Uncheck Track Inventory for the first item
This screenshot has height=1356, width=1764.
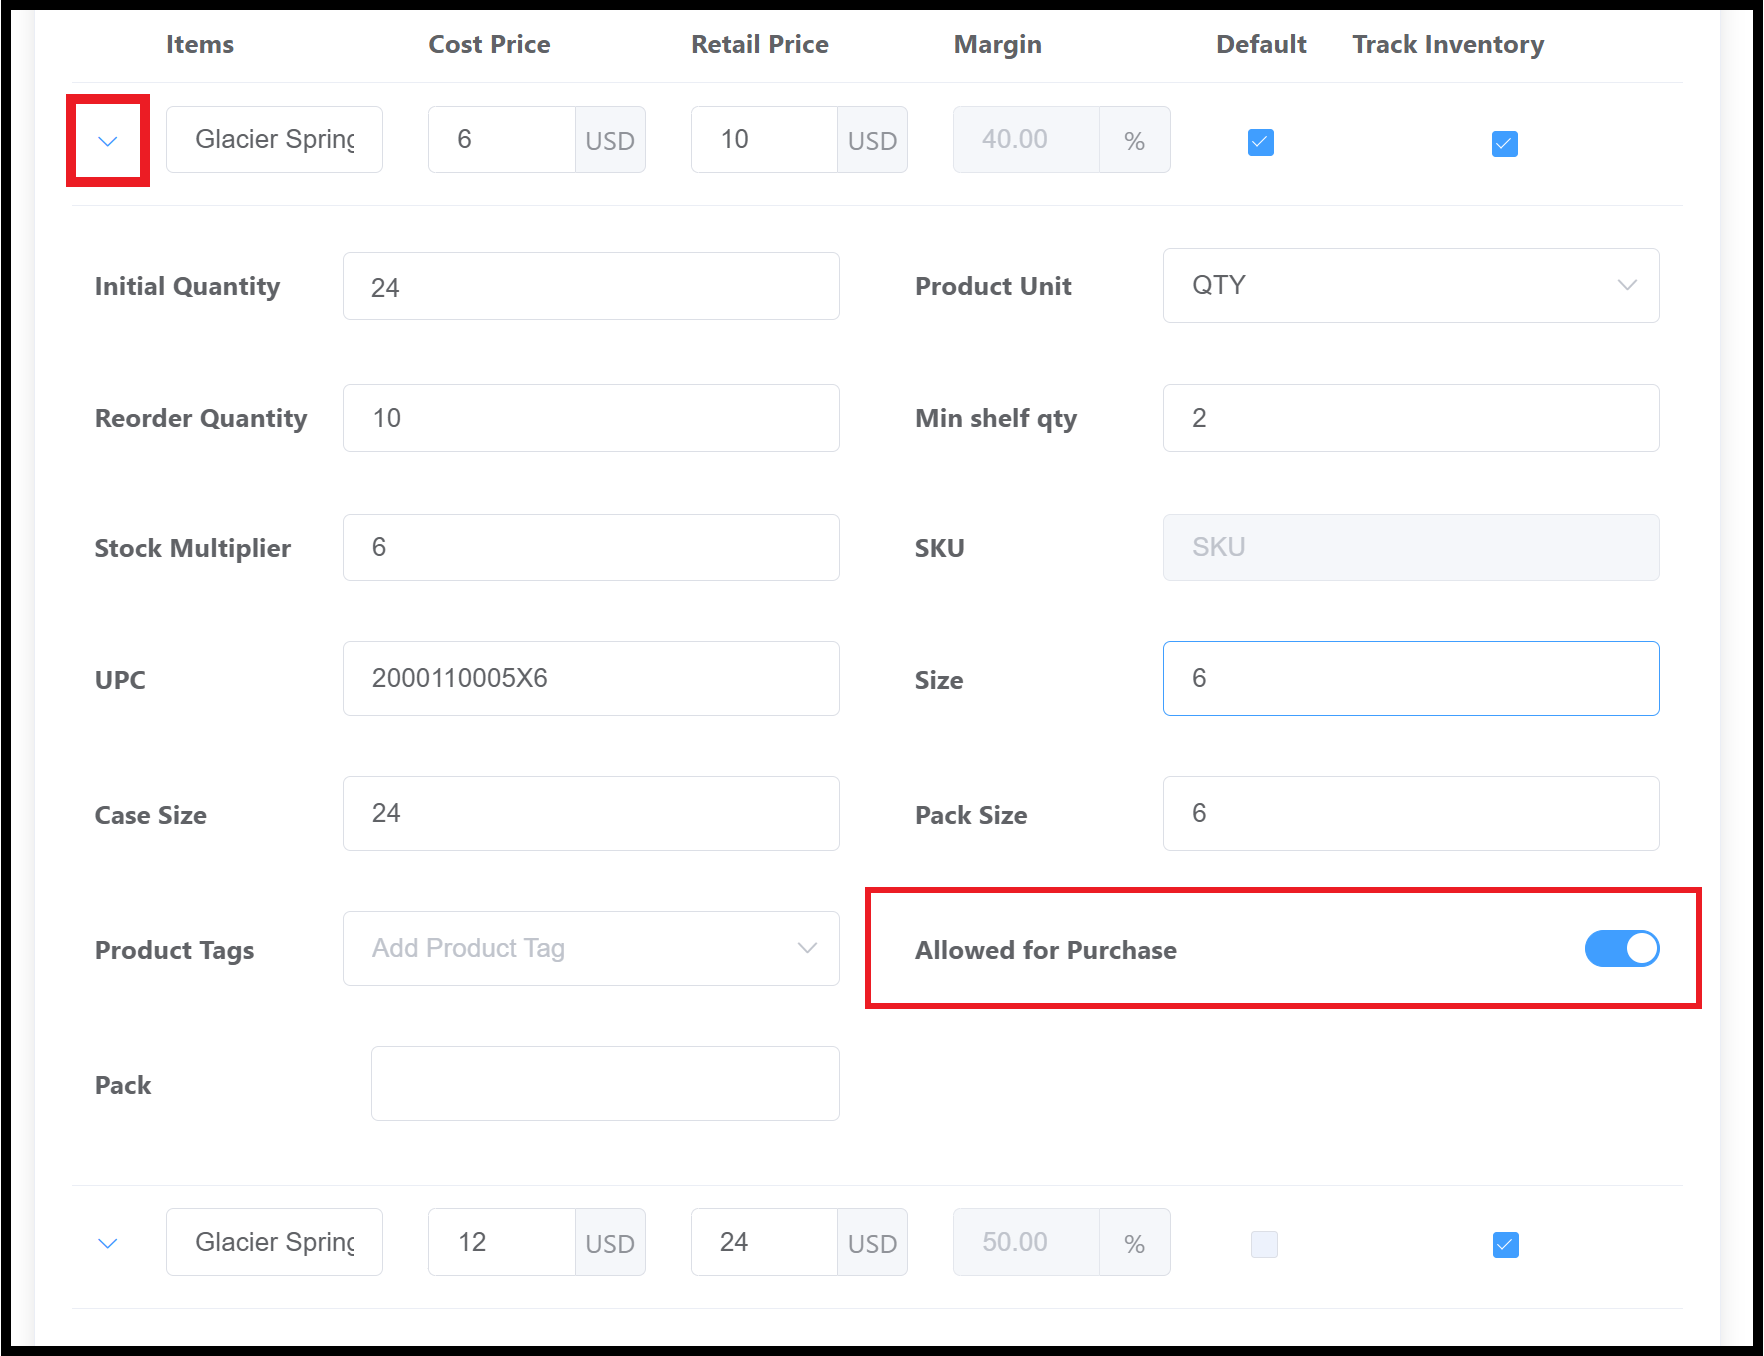[1504, 143]
